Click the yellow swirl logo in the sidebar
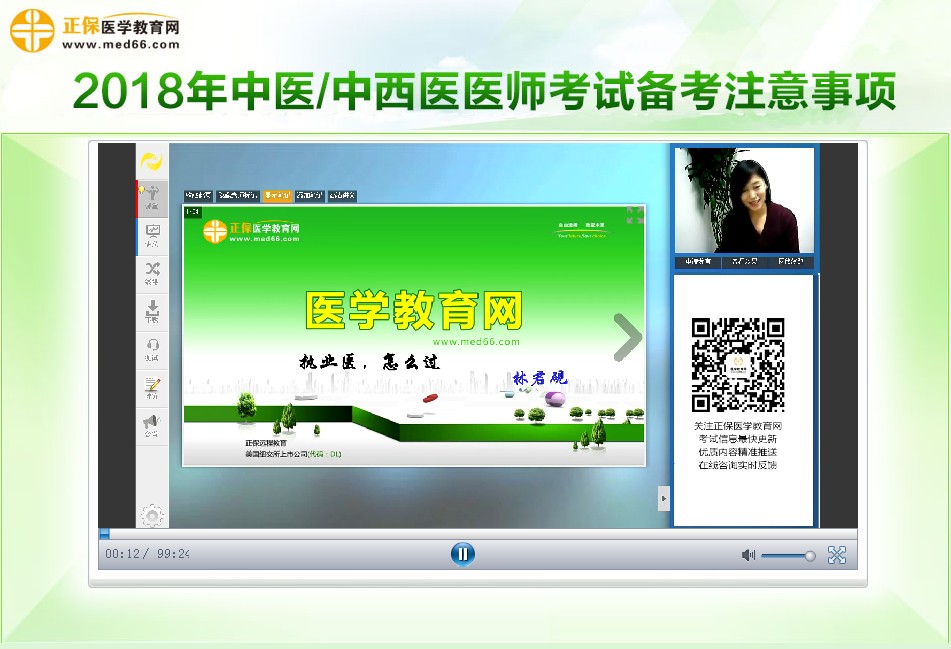The height and width of the screenshot is (649, 951). (151, 161)
